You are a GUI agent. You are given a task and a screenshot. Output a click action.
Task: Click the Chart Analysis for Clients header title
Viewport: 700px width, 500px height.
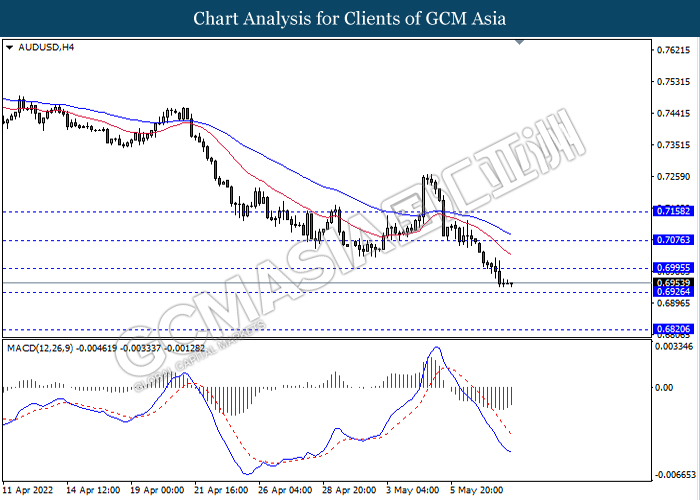coord(350,18)
